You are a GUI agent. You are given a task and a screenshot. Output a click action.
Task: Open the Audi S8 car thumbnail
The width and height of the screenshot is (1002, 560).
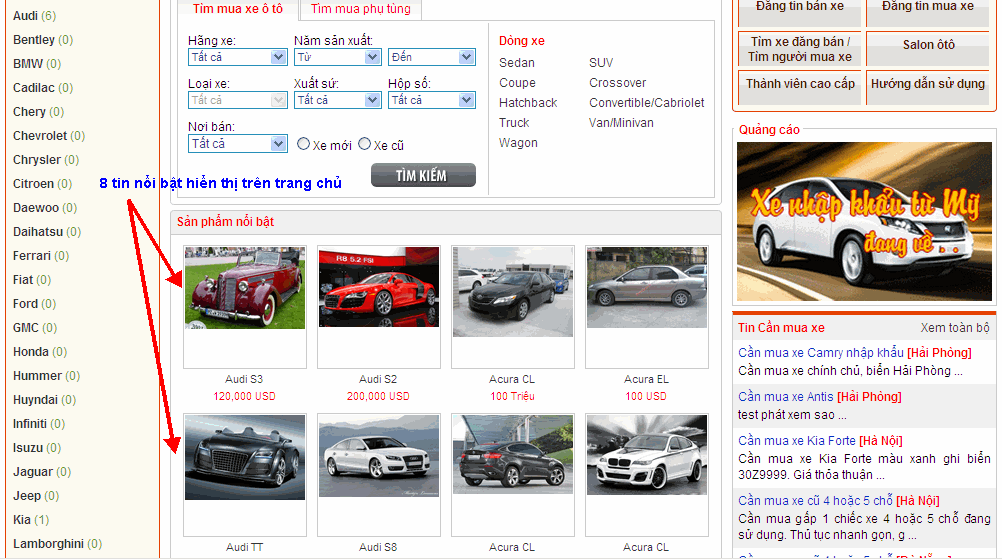pos(379,456)
